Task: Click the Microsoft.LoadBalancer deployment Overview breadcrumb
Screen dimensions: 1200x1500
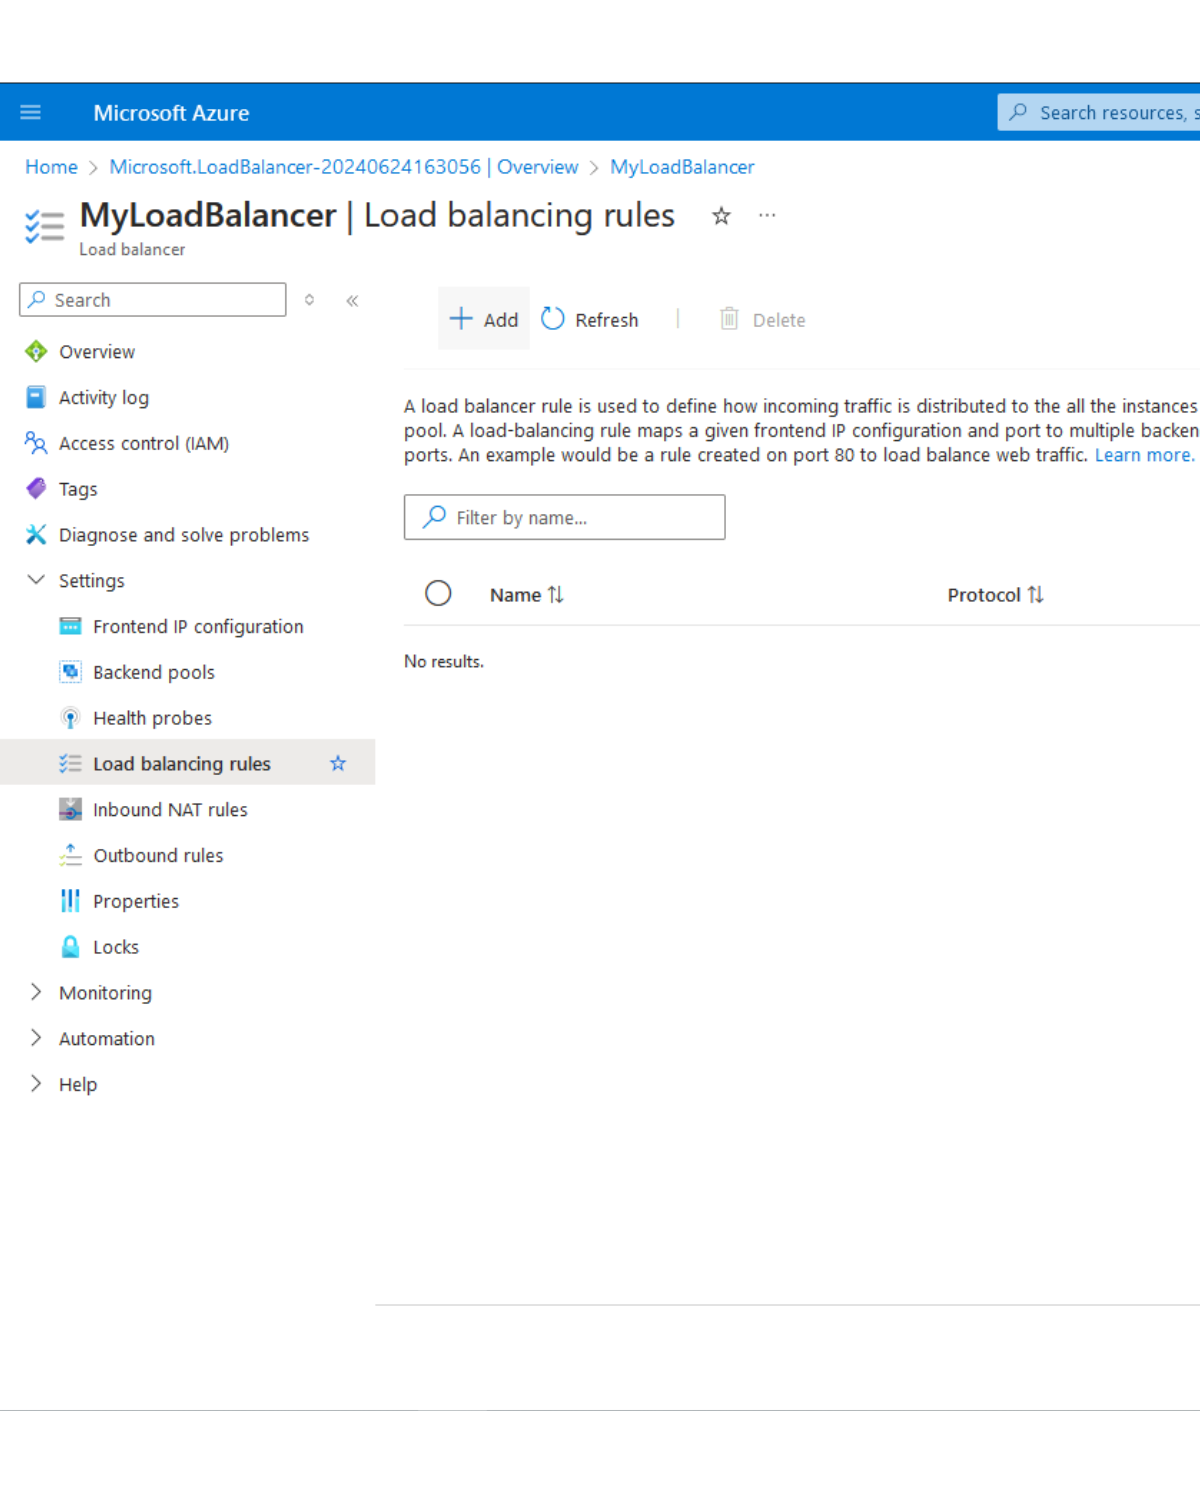Action: pos(343,167)
